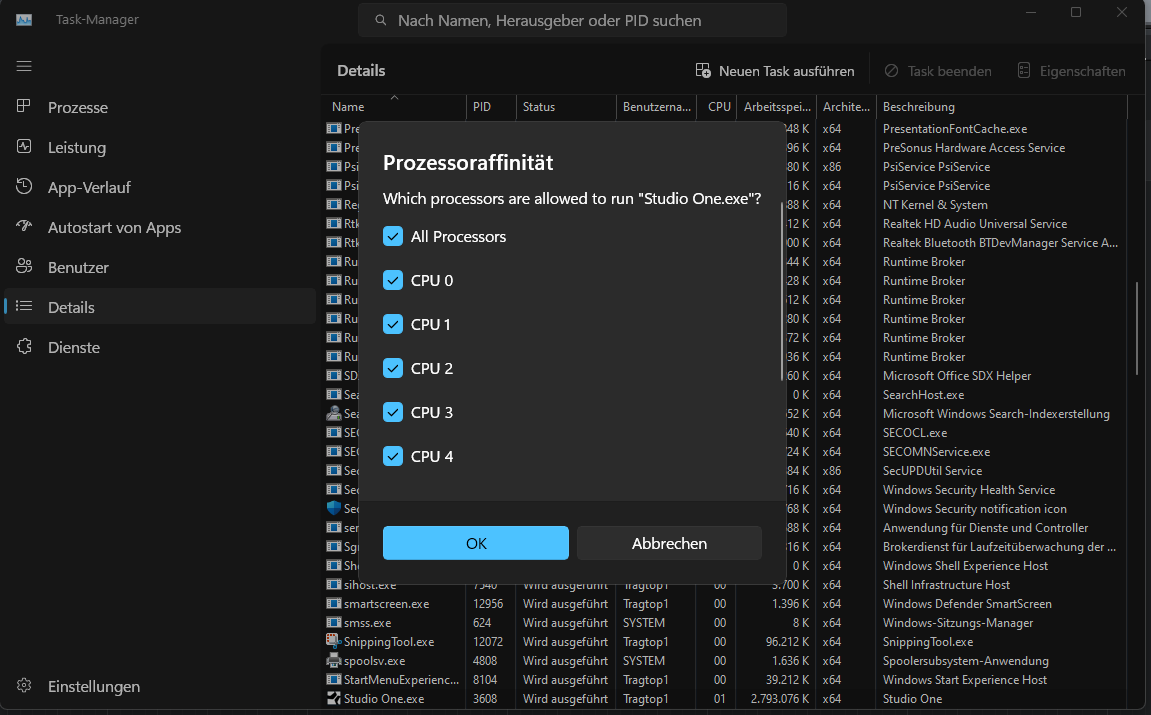Click Neuen Task ausführen button
The height and width of the screenshot is (715, 1151).
[x=775, y=70]
